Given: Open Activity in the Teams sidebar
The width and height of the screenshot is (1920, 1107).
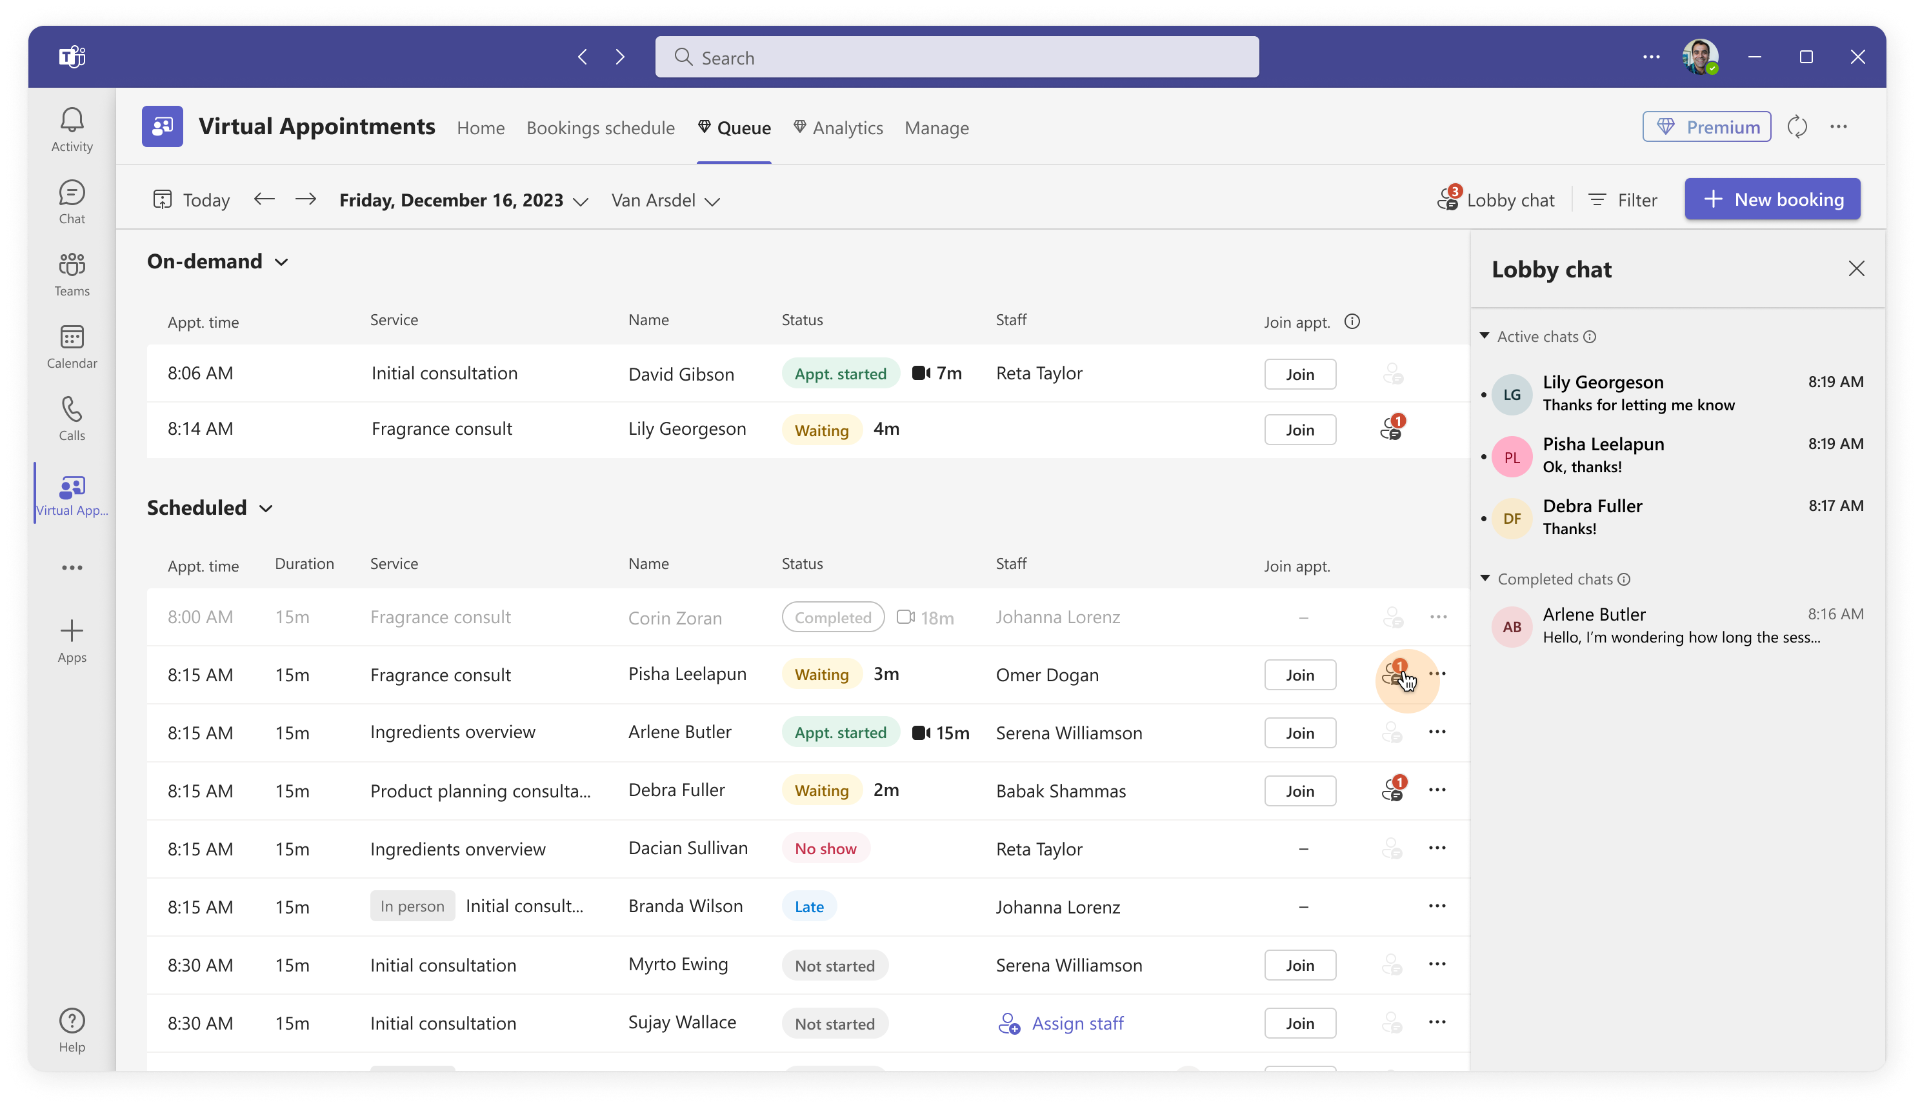Looking at the screenshot, I should 72,130.
